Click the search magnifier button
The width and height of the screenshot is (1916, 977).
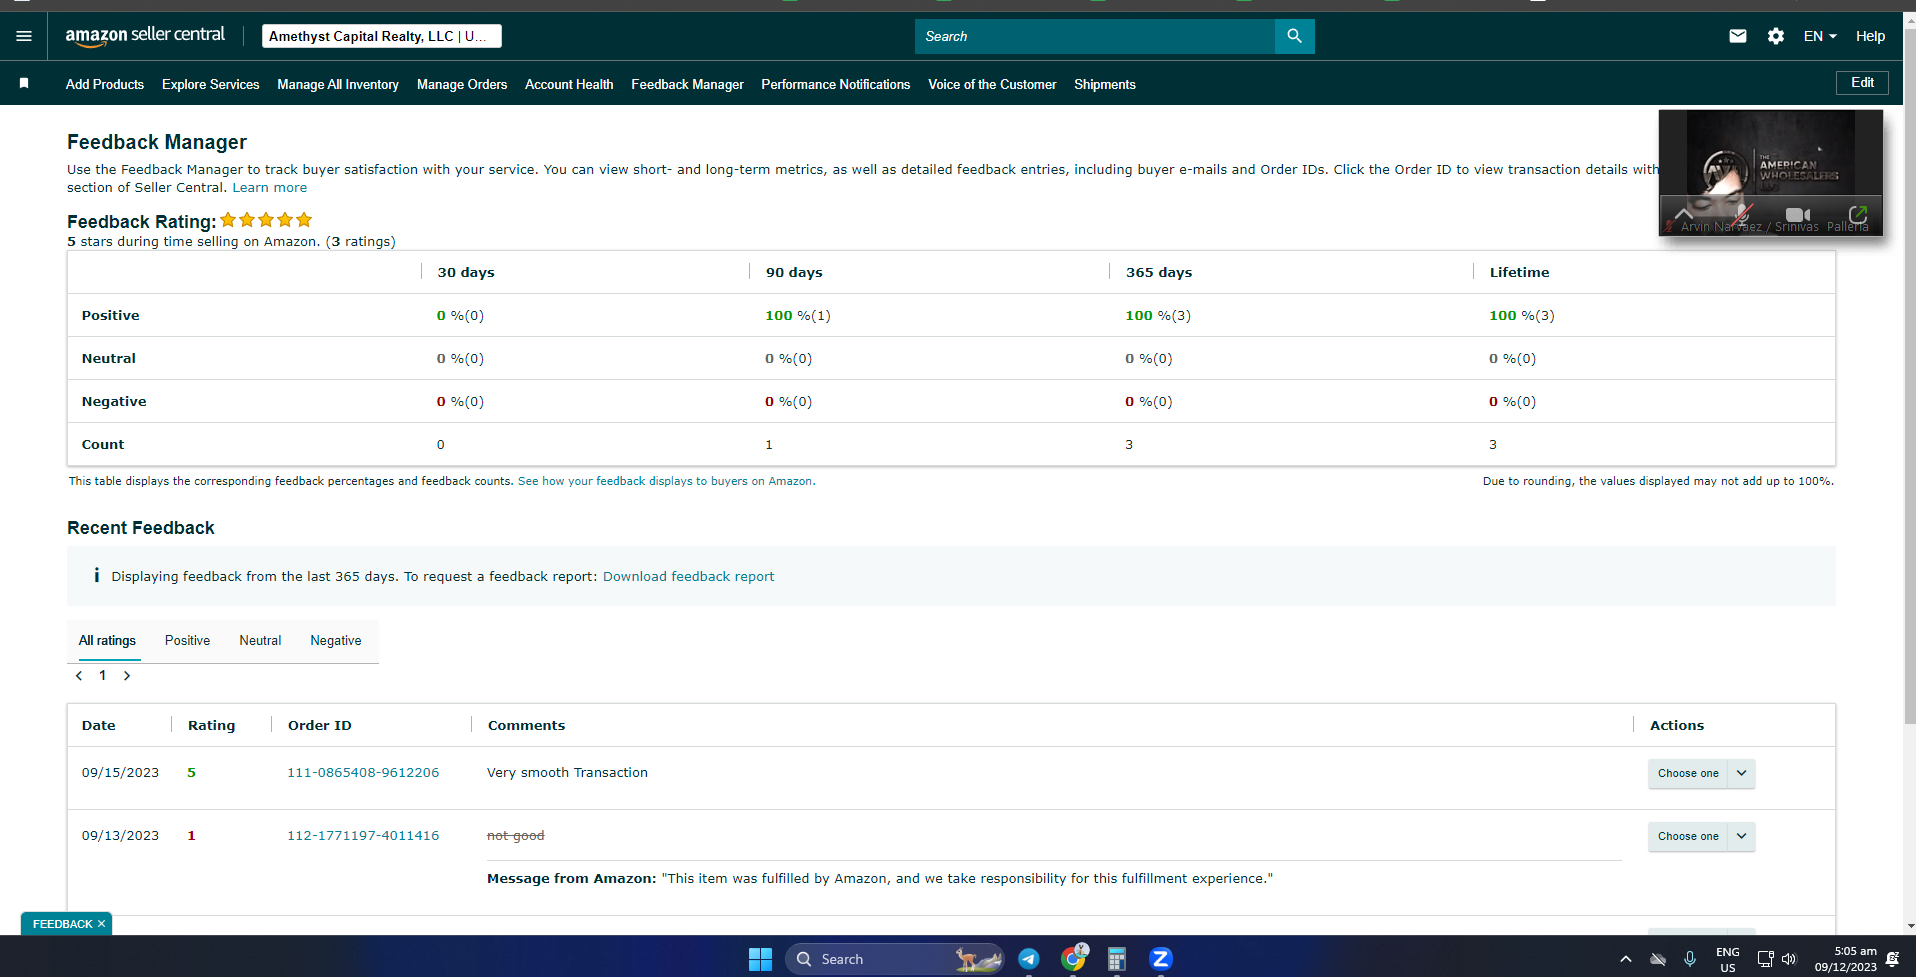click(x=1294, y=36)
